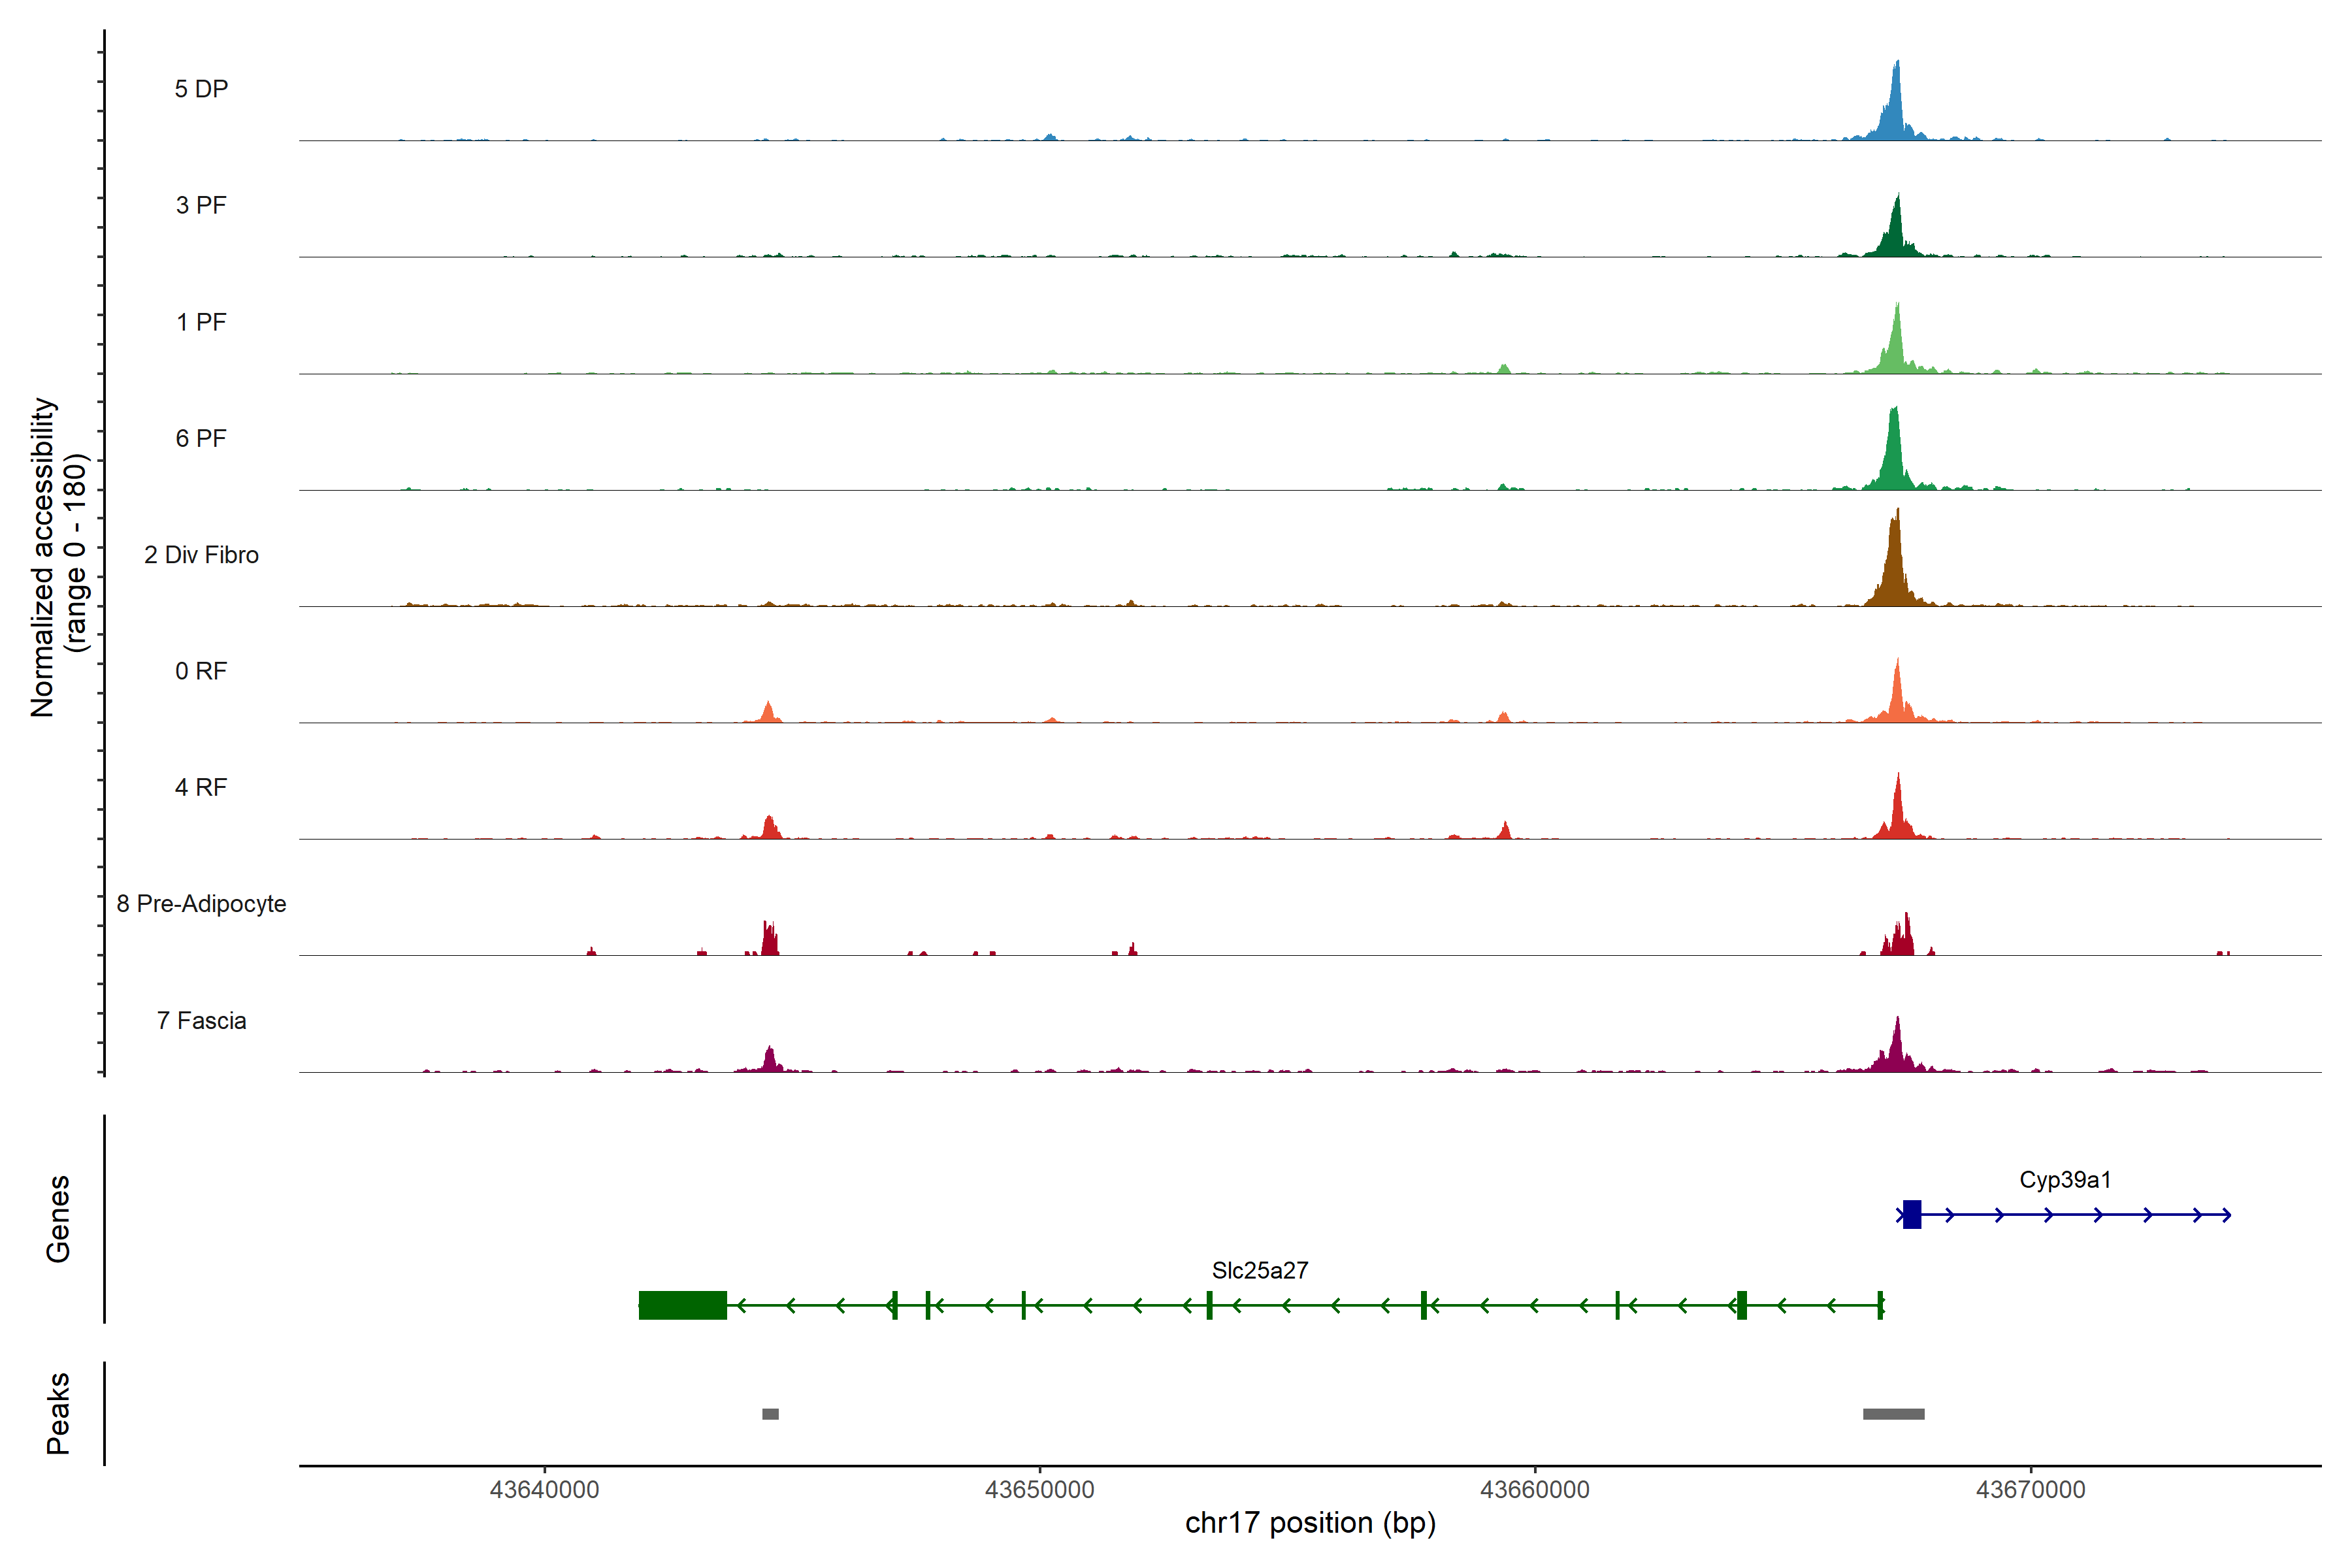Click the Peaks panel label
Screen dimensions: 2352x1568
coord(58,1412)
